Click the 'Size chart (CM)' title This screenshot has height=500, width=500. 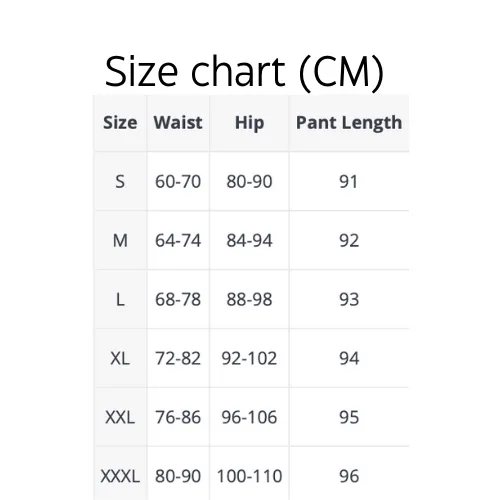(244, 72)
